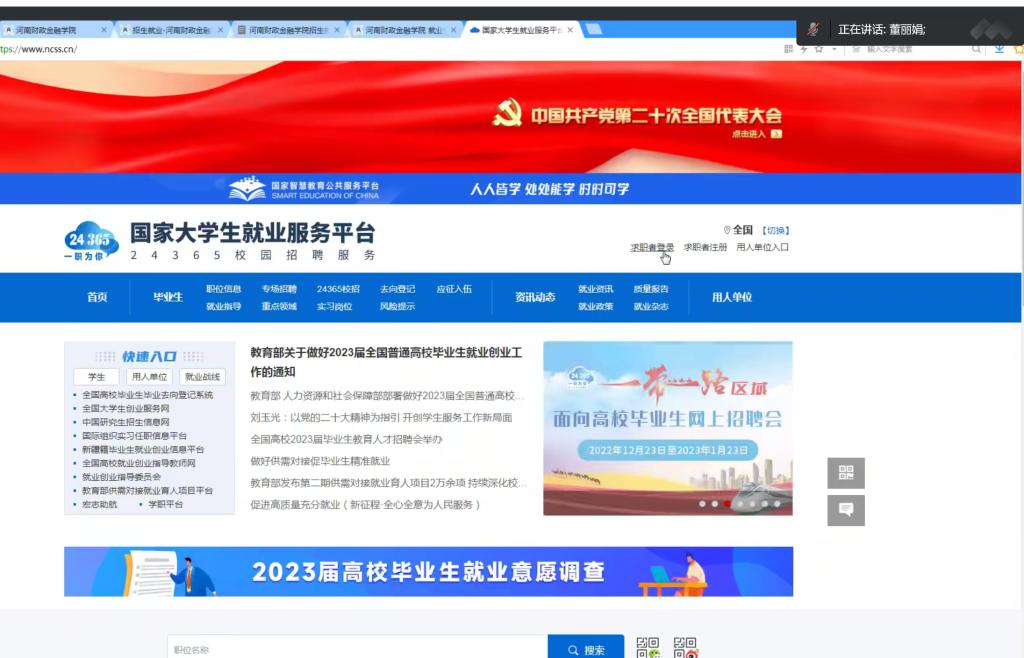The width and height of the screenshot is (1024, 658).
Task: Switch to the 河南财政金融学院招生 tab
Action: (288, 30)
